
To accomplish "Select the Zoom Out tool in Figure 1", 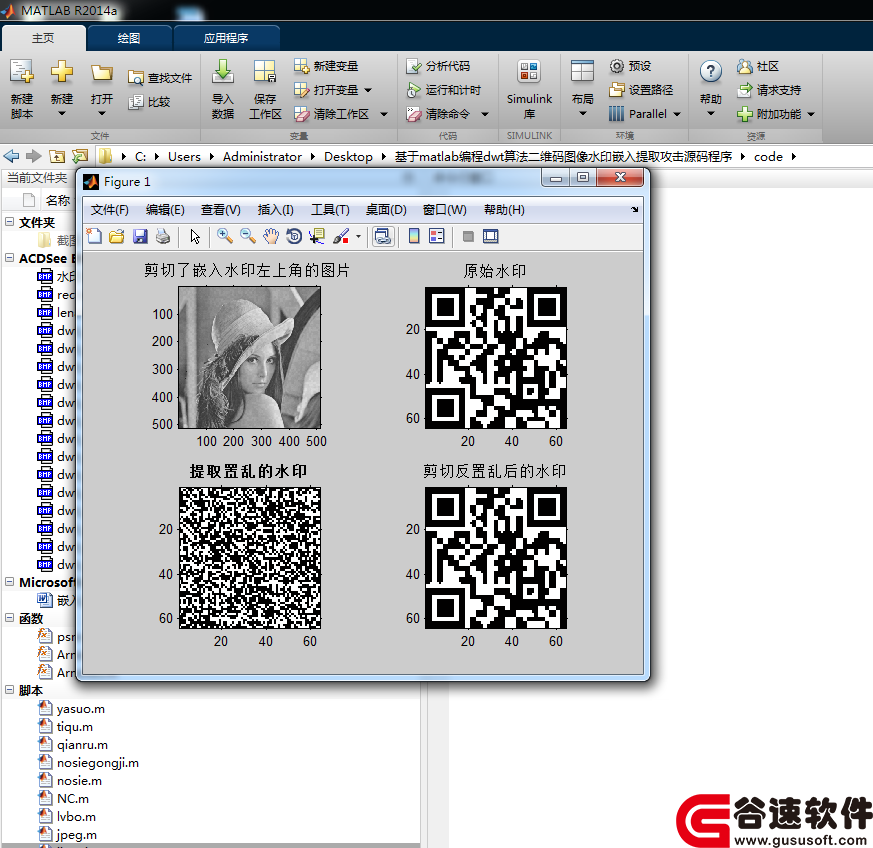I will point(248,236).
